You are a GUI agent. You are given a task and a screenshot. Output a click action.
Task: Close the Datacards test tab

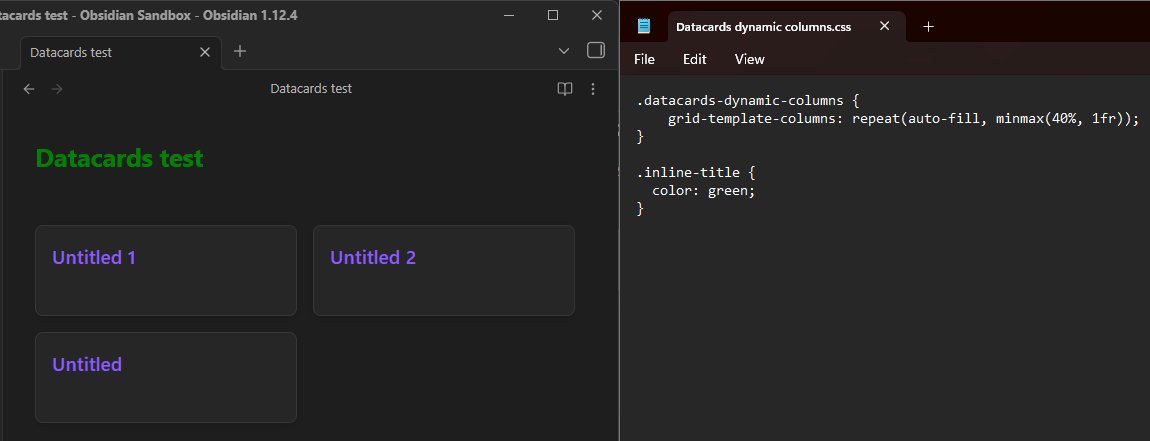click(x=205, y=52)
